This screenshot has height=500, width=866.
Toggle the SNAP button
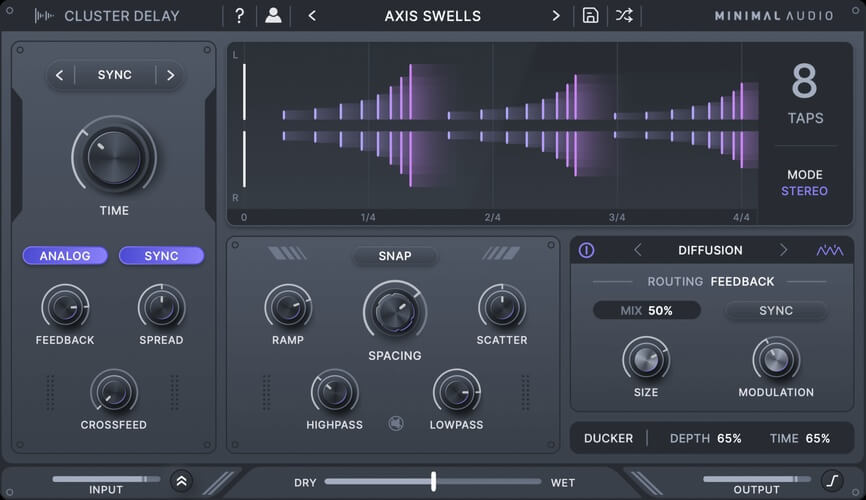[x=395, y=256]
